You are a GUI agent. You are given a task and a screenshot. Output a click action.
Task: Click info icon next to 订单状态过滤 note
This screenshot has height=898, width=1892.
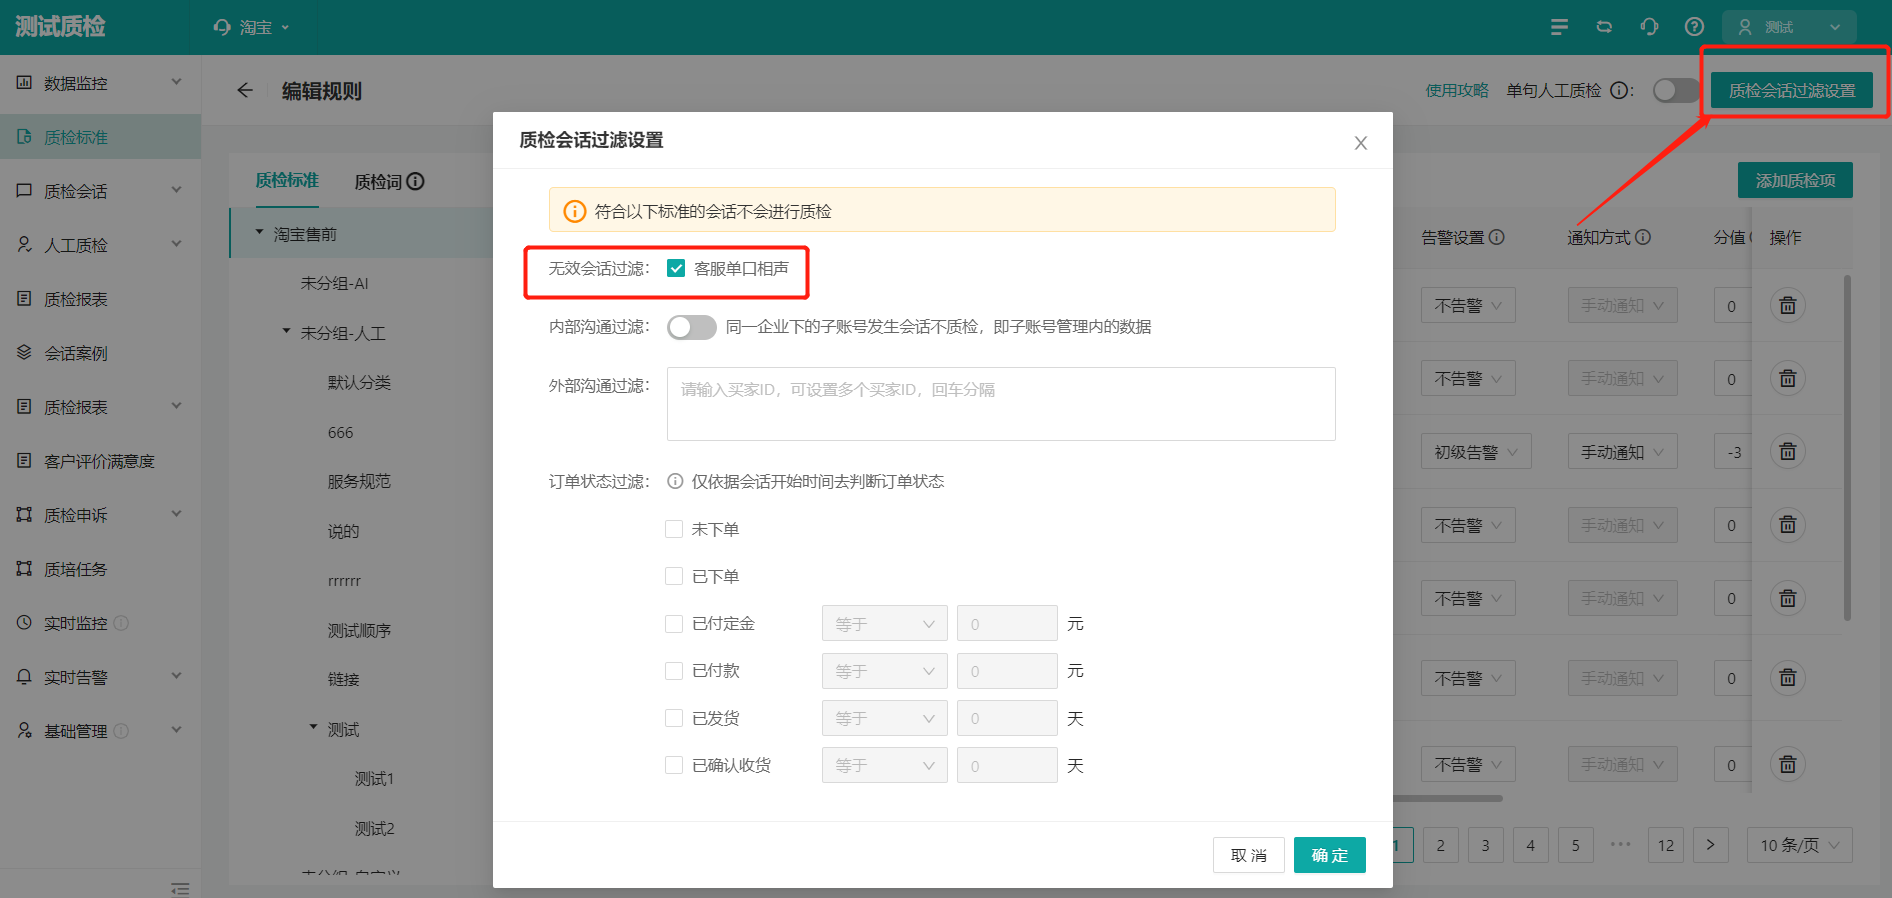tap(675, 481)
